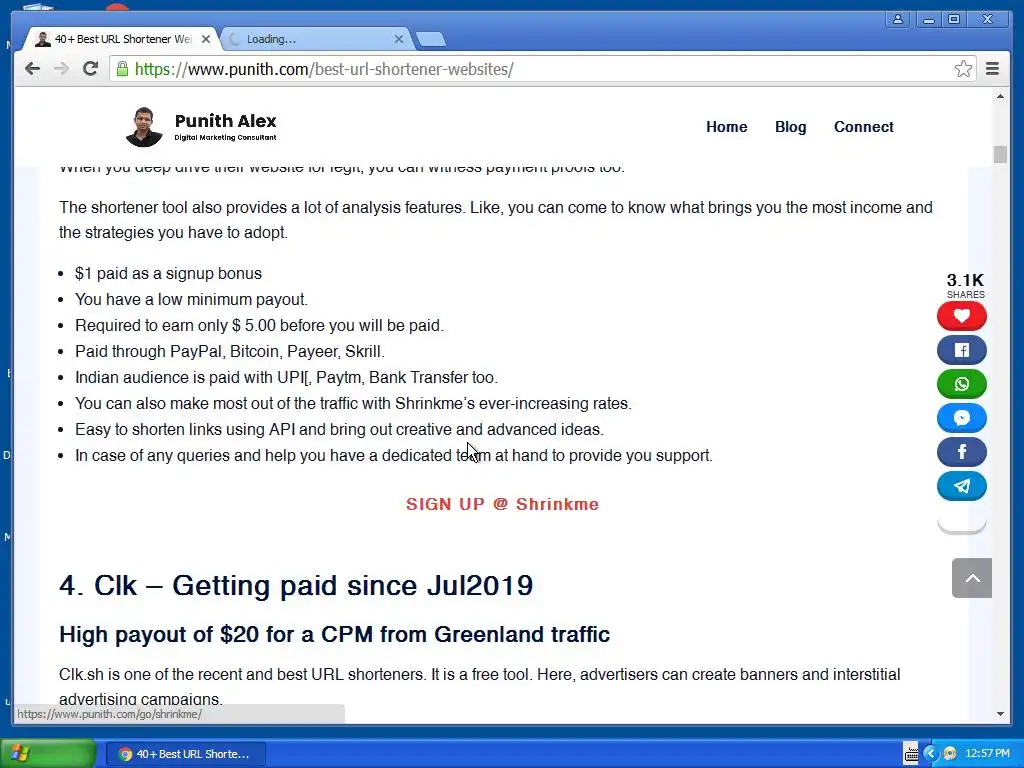Click the 3.1K shares counter
Screen dimensions: 1024x768
(965, 285)
